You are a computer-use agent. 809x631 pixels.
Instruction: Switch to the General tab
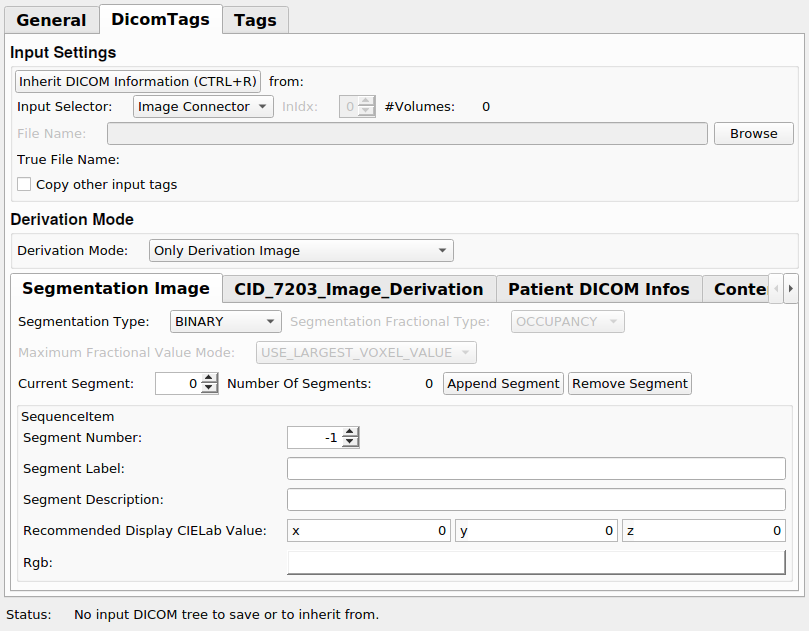click(x=51, y=20)
